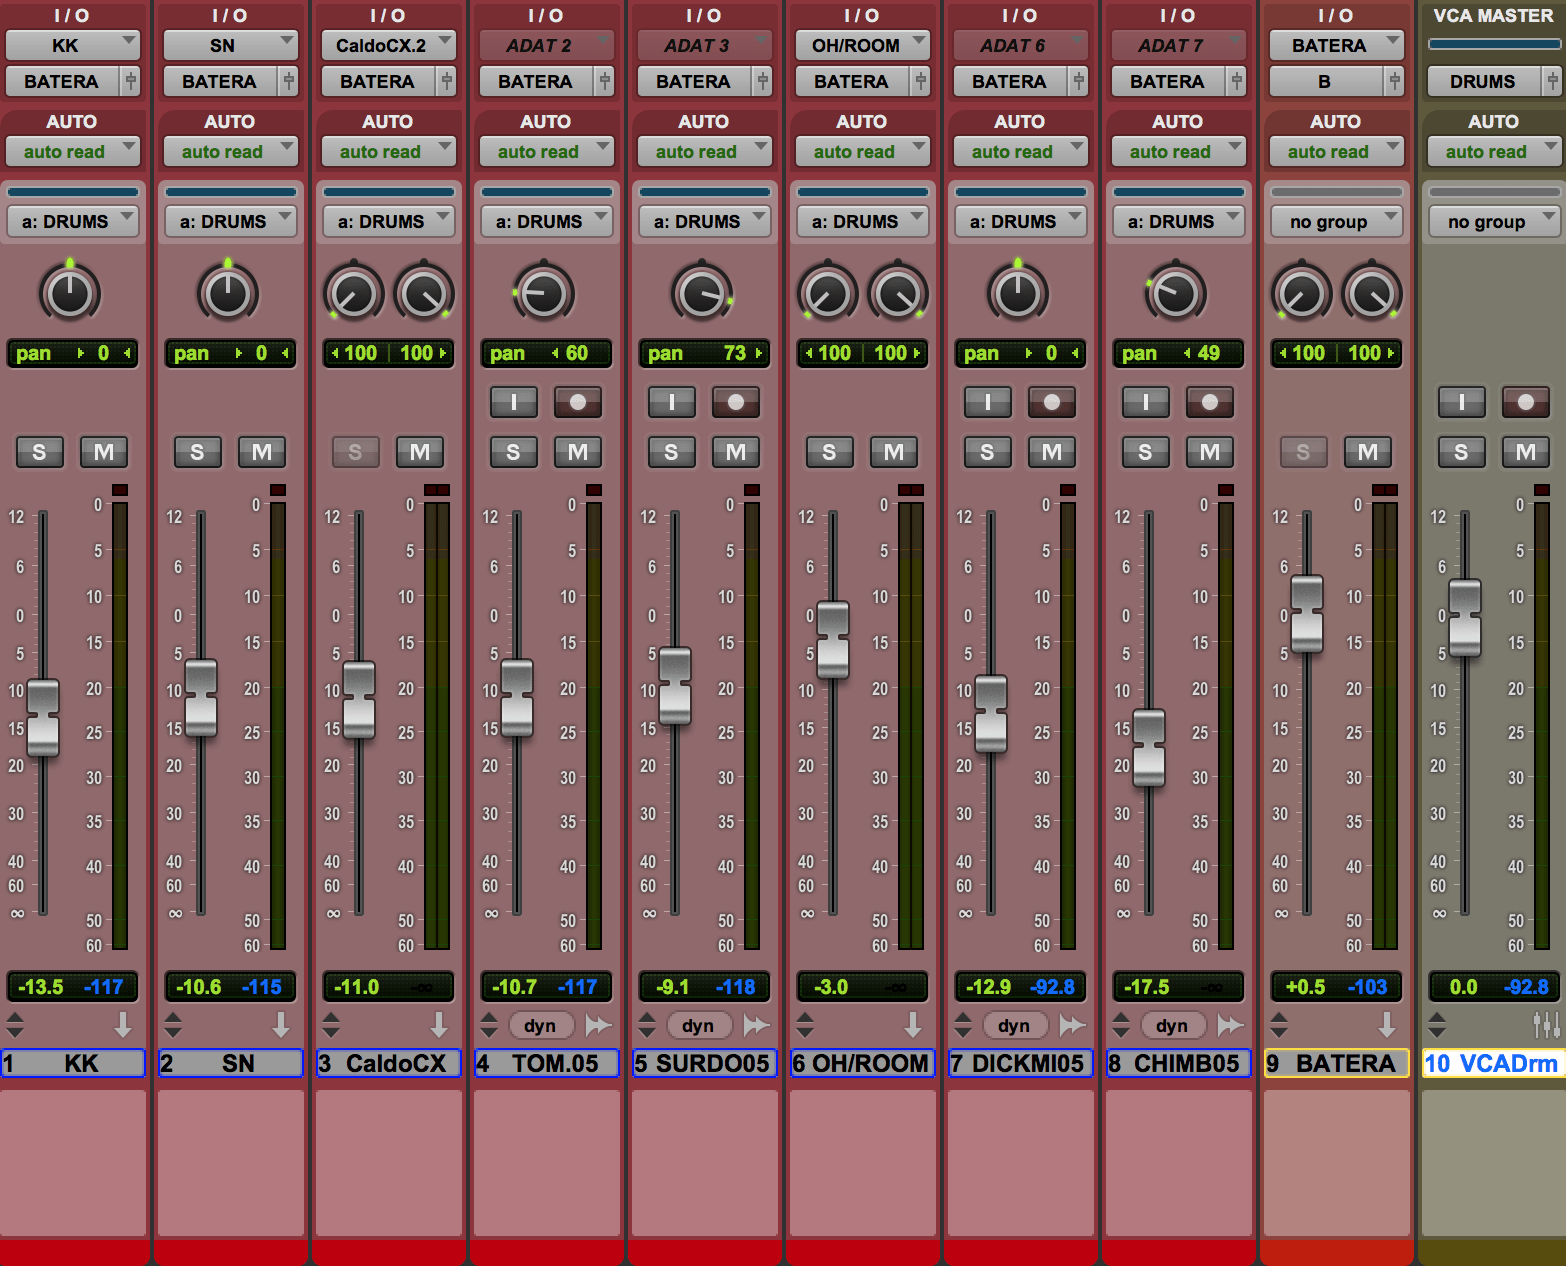Solo the KK track
This screenshot has width=1566, height=1266.
(39, 452)
